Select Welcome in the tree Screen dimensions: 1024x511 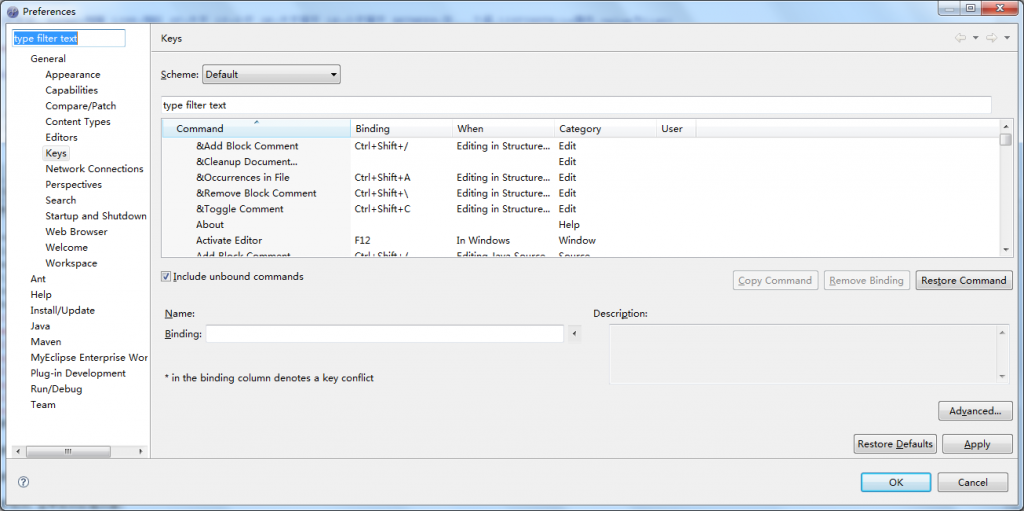pyautogui.click(x=67, y=247)
